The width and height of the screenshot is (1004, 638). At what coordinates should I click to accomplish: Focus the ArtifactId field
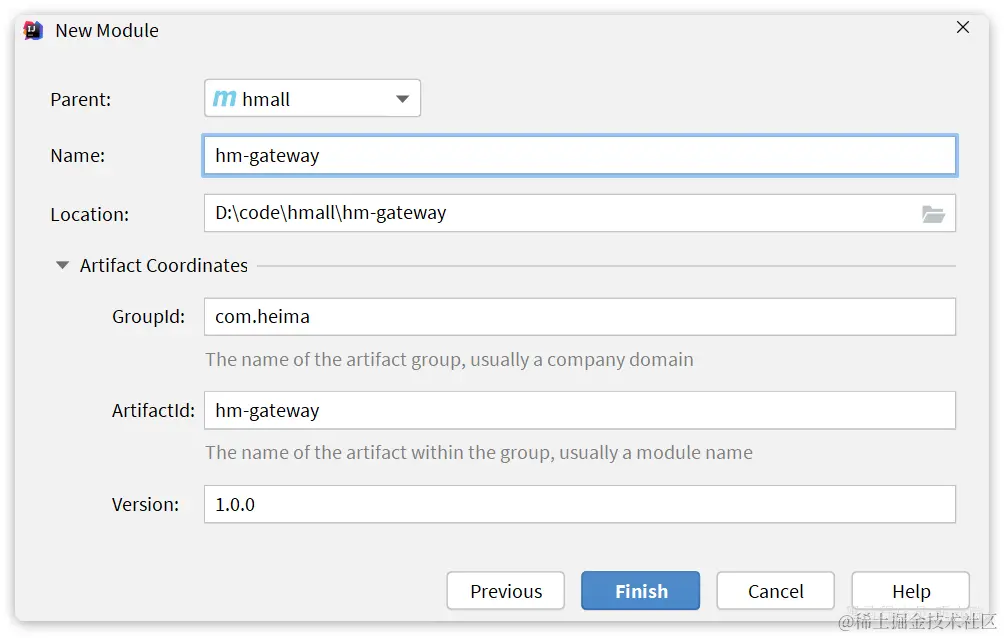click(x=579, y=410)
